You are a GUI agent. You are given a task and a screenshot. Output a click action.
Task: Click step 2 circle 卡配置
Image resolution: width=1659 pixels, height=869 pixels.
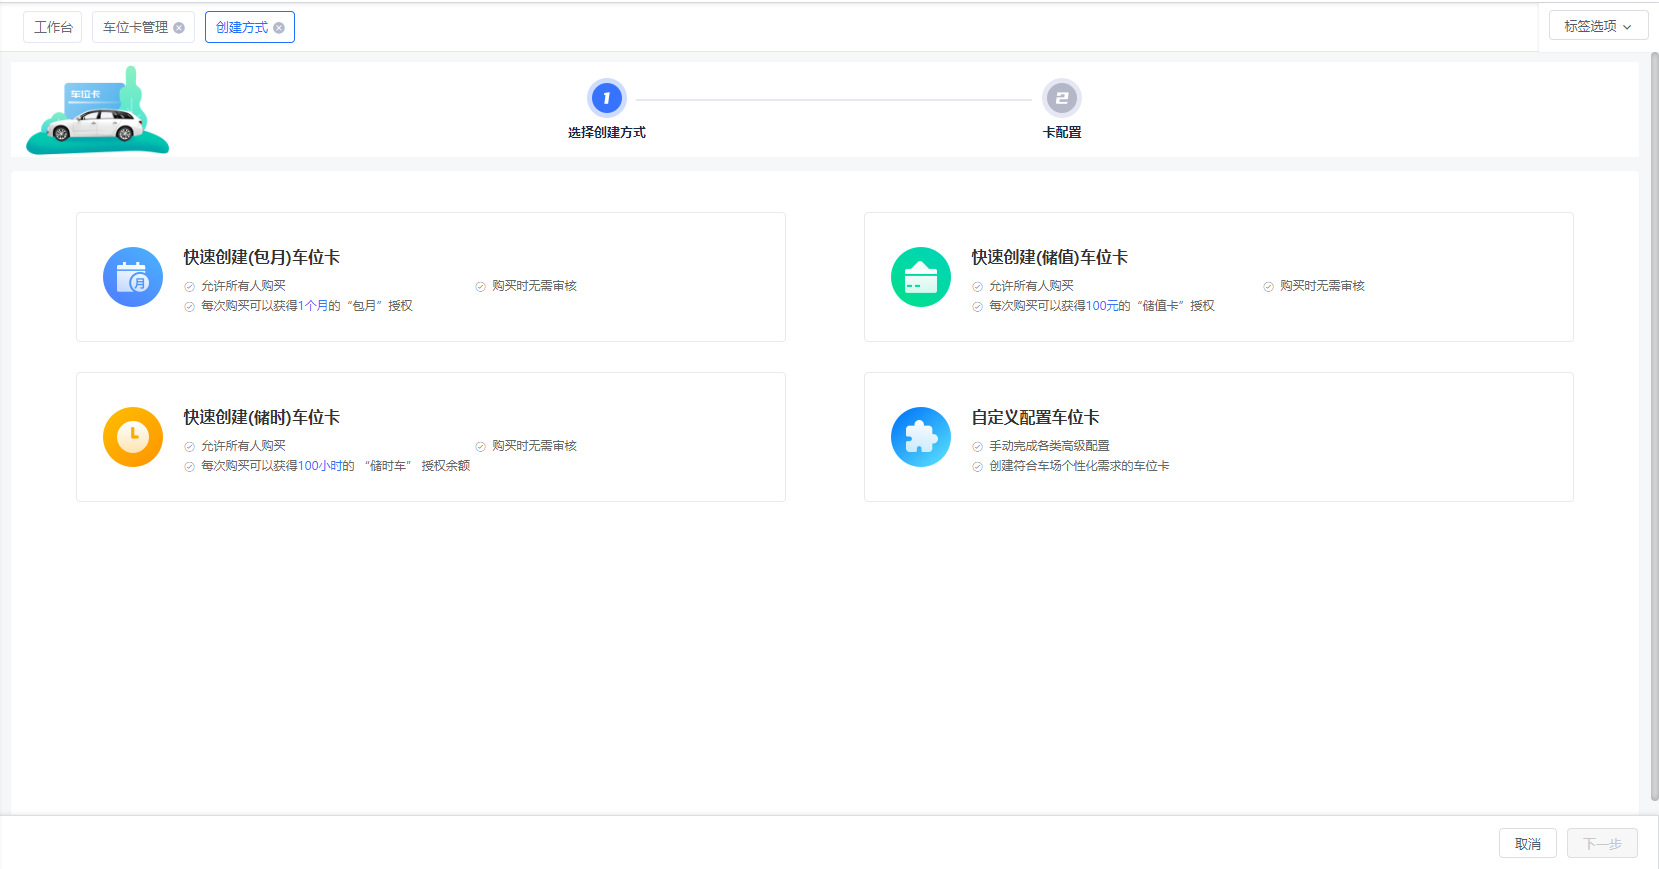(x=1061, y=98)
